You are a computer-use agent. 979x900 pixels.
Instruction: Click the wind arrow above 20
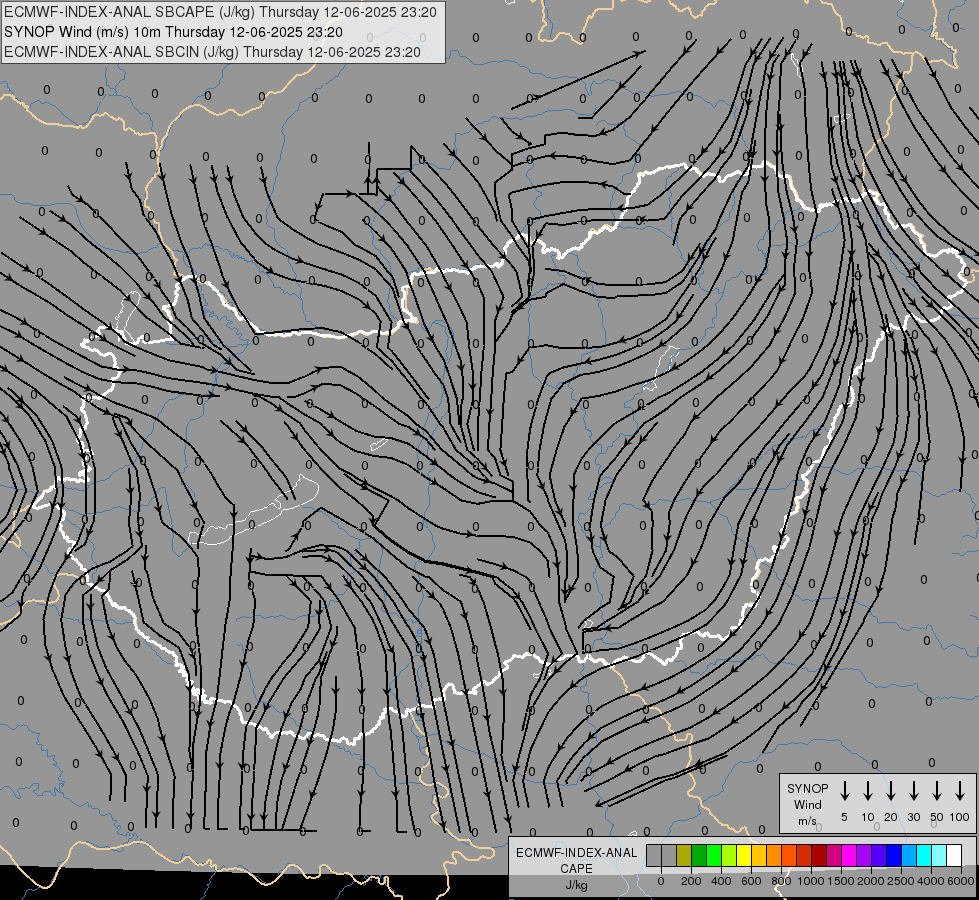(x=891, y=791)
